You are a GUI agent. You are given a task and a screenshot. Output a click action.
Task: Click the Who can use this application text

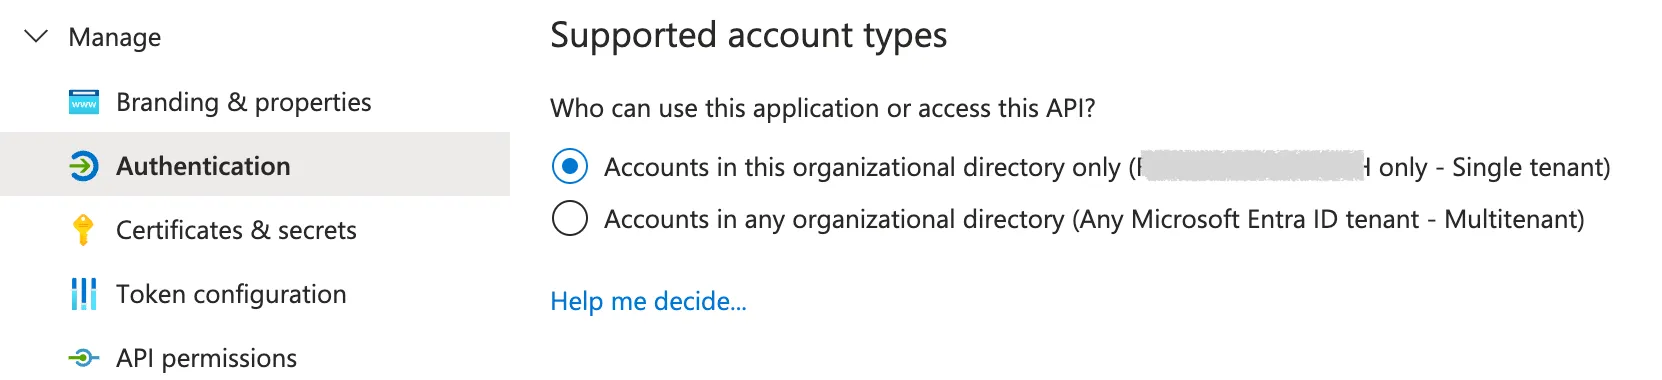tap(822, 108)
